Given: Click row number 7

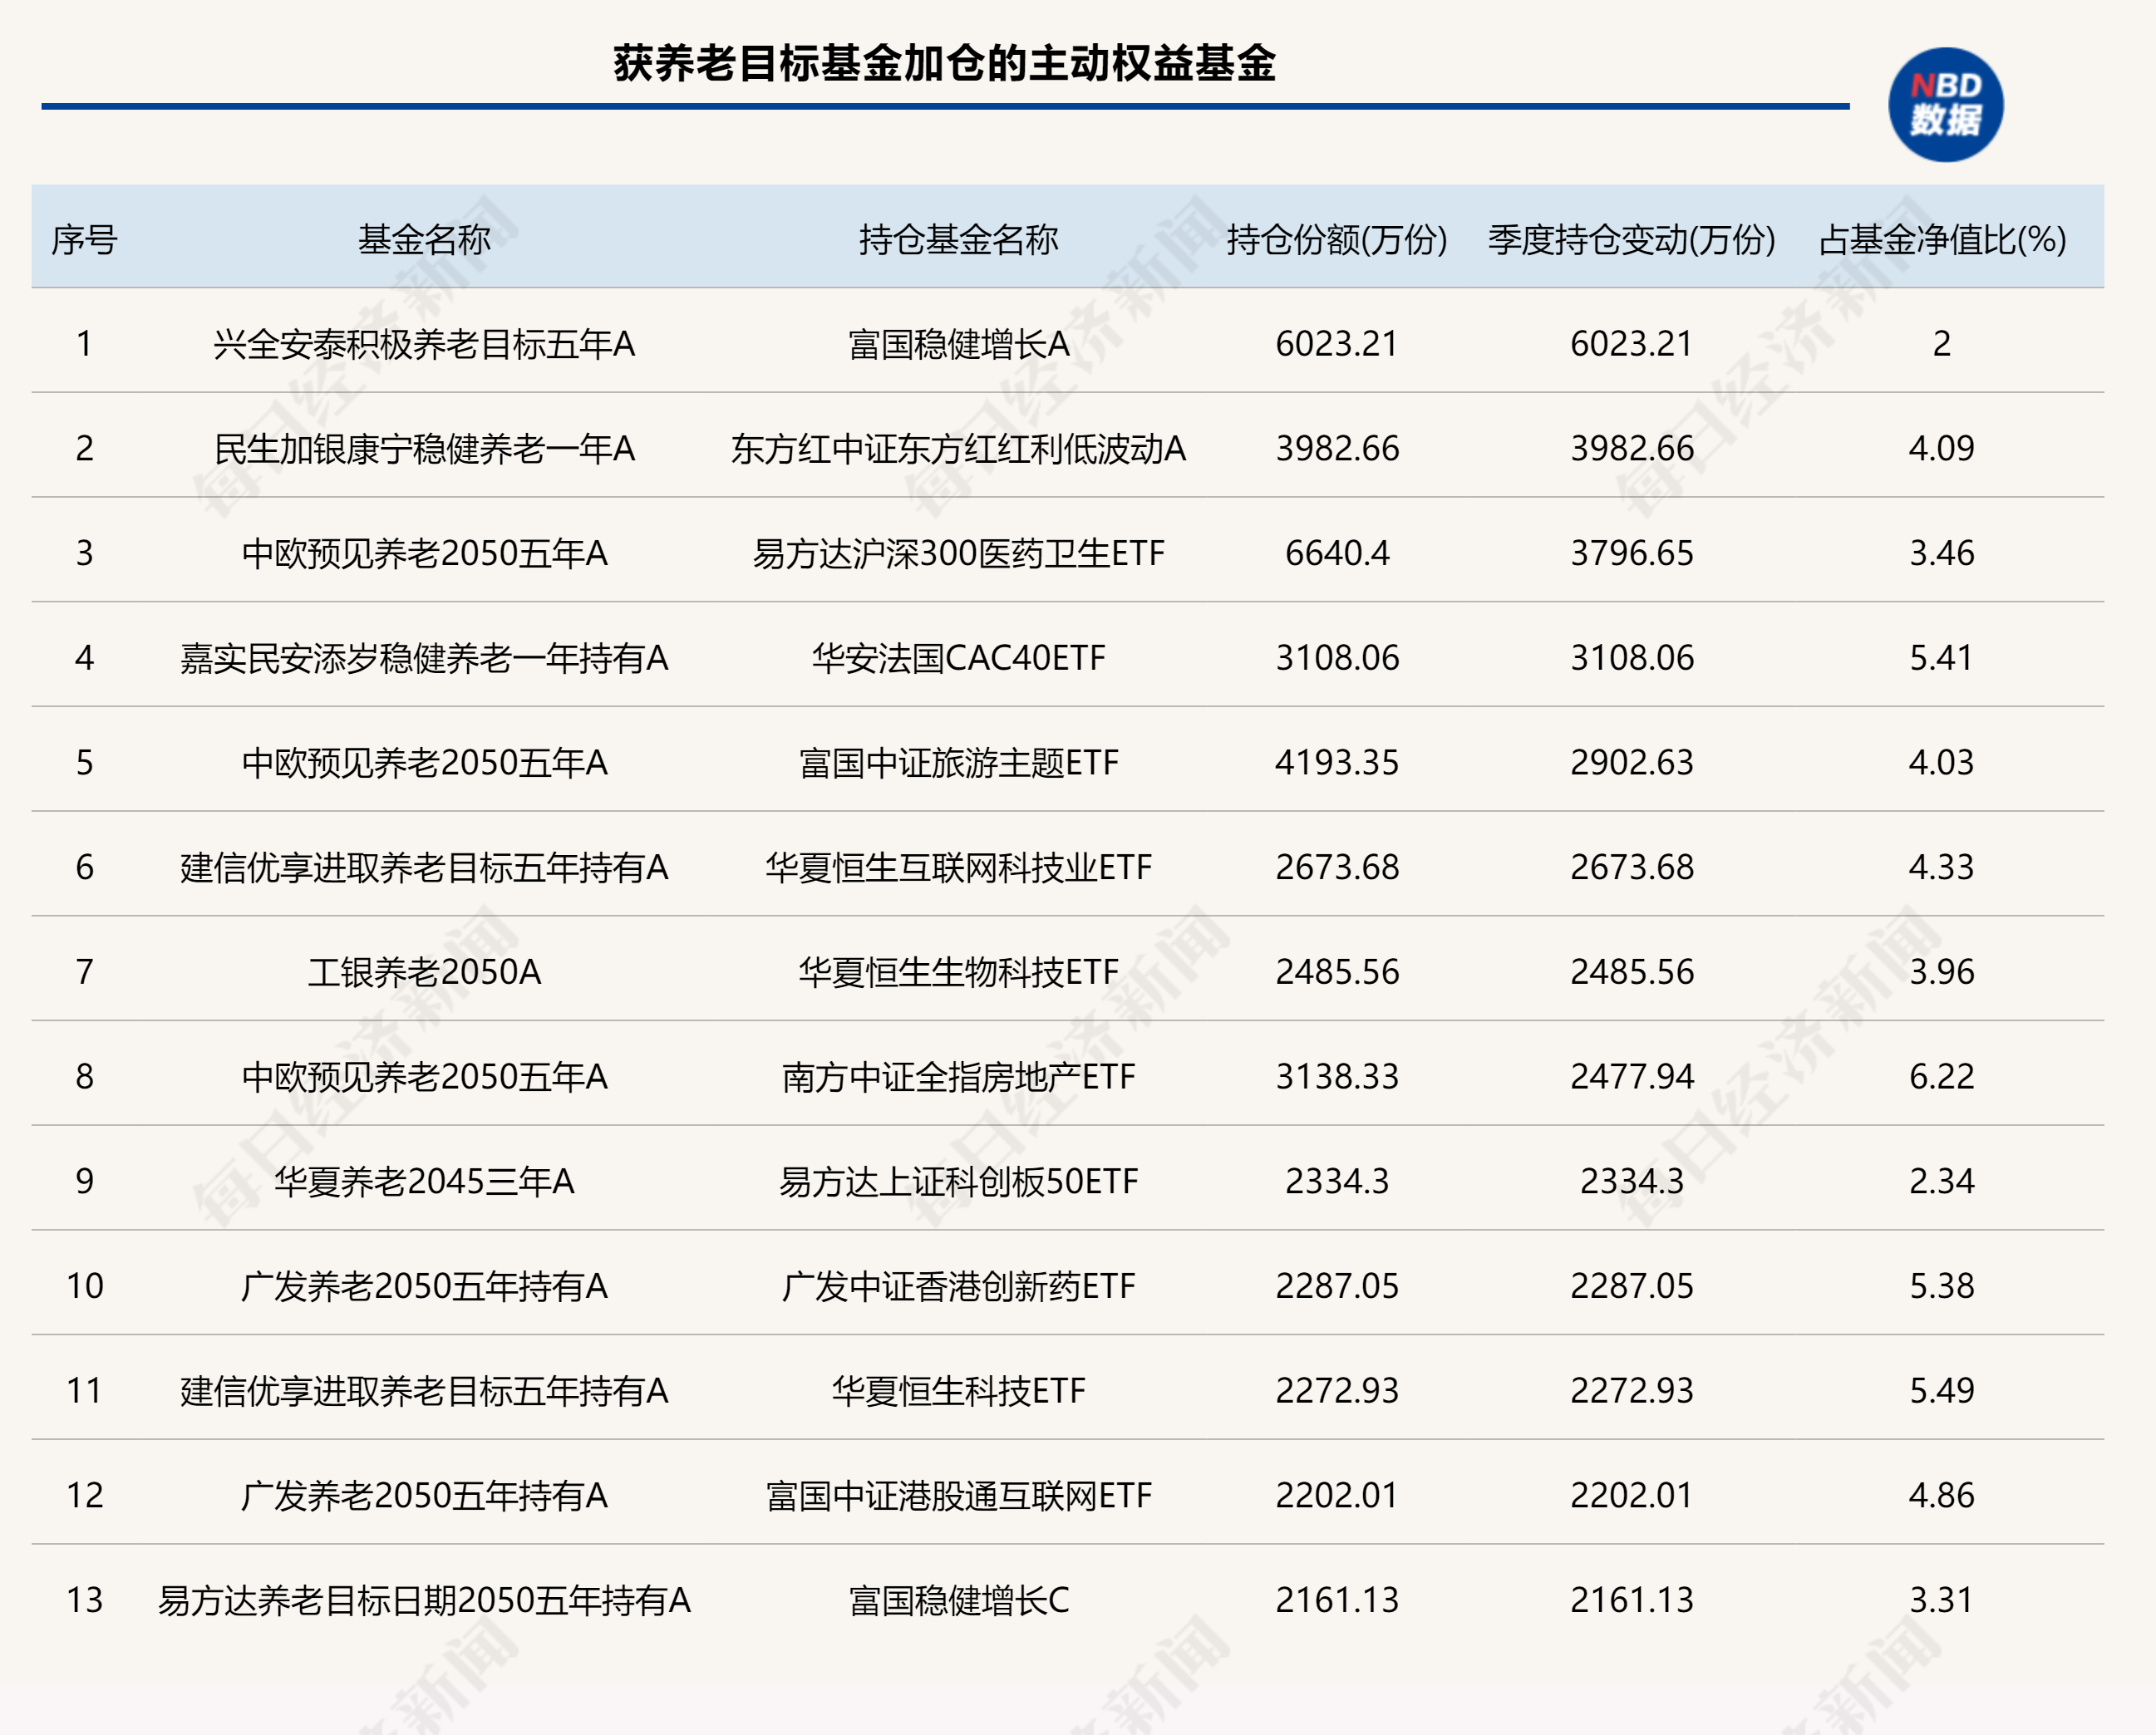Looking at the screenshot, I should (84, 972).
